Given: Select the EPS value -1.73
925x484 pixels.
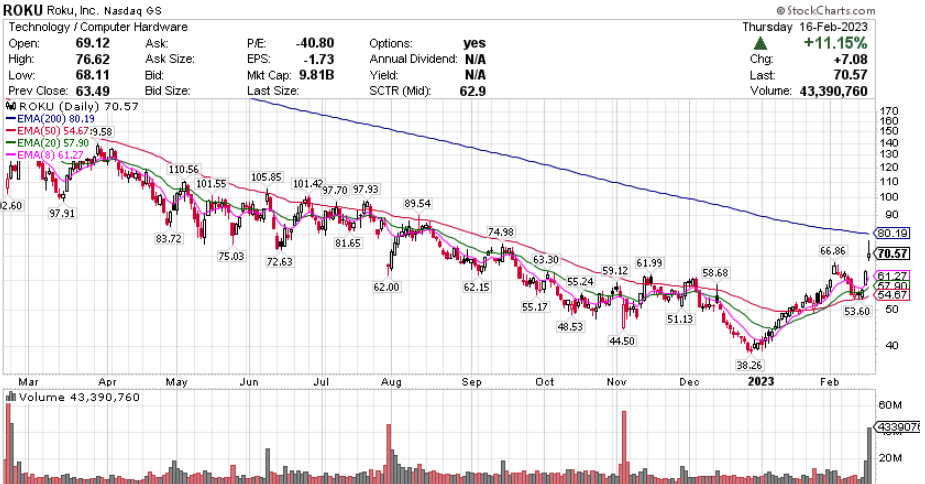Looking at the screenshot, I should pyautogui.click(x=319, y=59).
